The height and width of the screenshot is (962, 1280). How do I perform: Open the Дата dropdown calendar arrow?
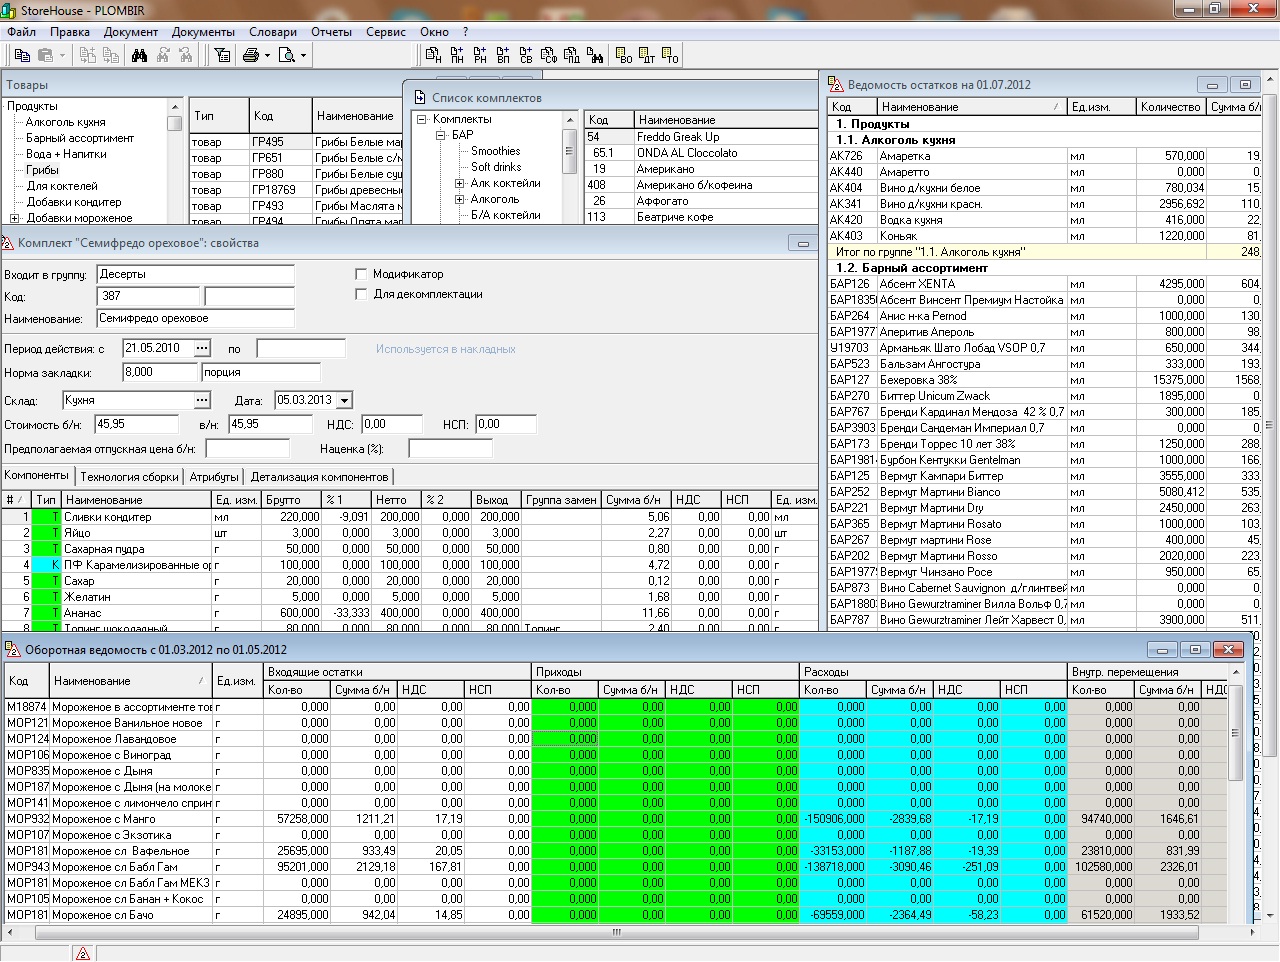345,400
